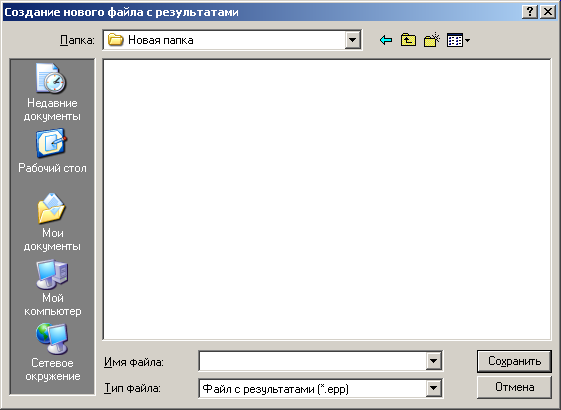
Task: Select Мой компьютер in the places bar
Action: (52, 288)
